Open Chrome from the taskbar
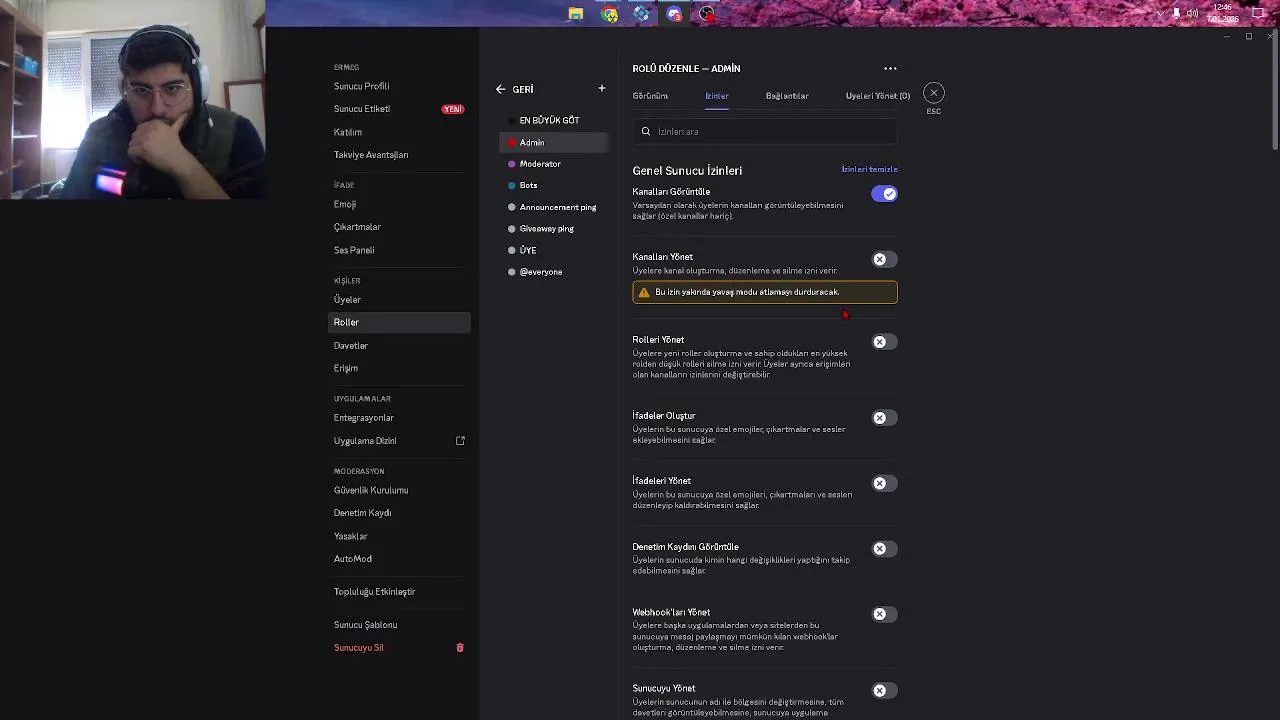1280x720 pixels. (x=609, y=14)
